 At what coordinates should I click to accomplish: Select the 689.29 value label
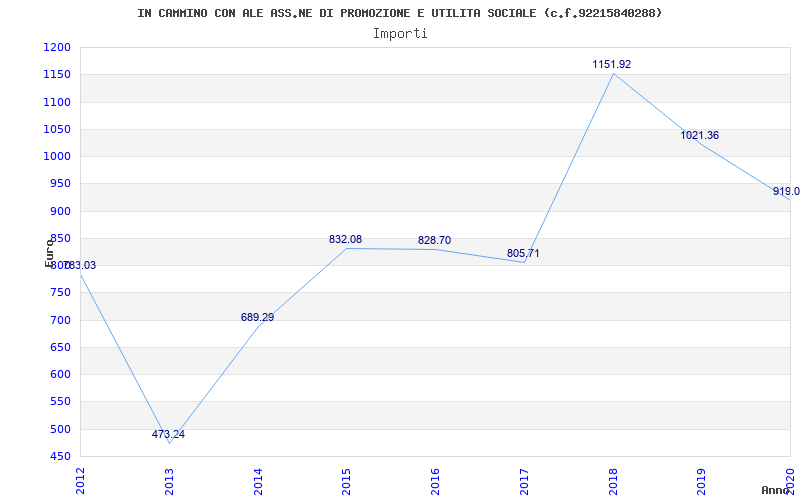coord(257,317)
